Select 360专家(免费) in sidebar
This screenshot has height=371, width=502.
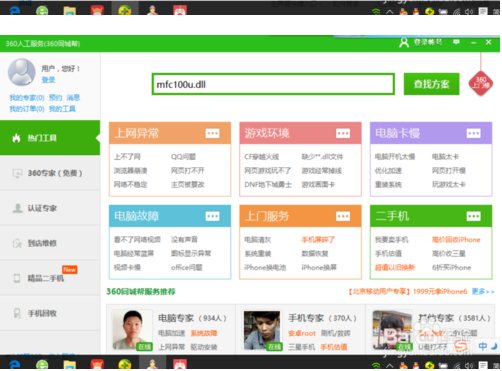pyautogui.click(x=50, y=173)
